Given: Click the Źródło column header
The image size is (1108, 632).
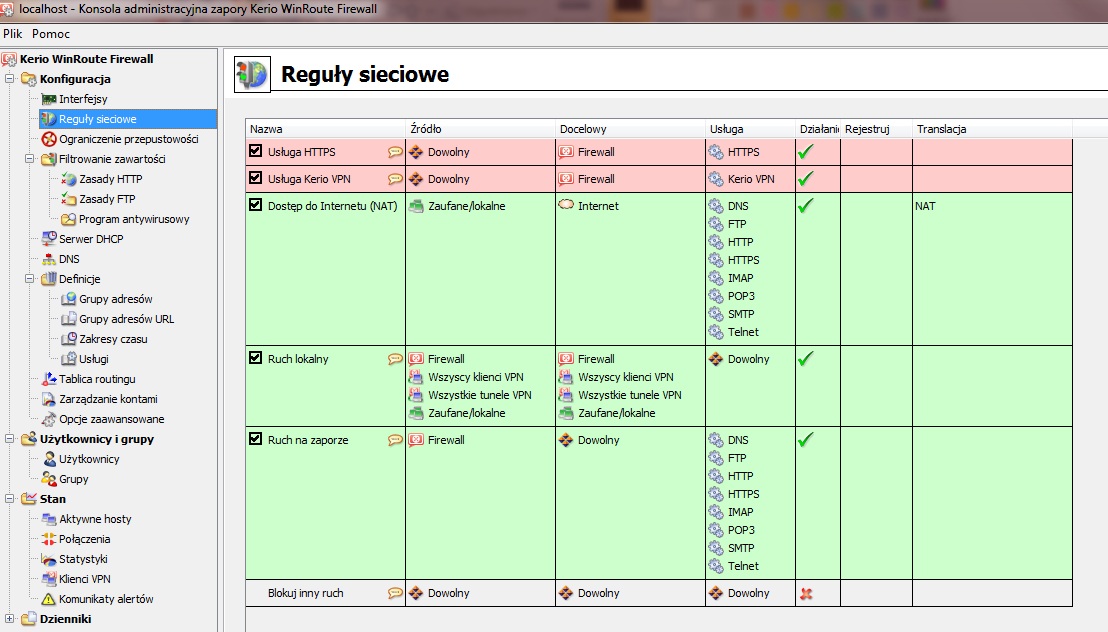Looking at the screenshot, I should [481, 129].
